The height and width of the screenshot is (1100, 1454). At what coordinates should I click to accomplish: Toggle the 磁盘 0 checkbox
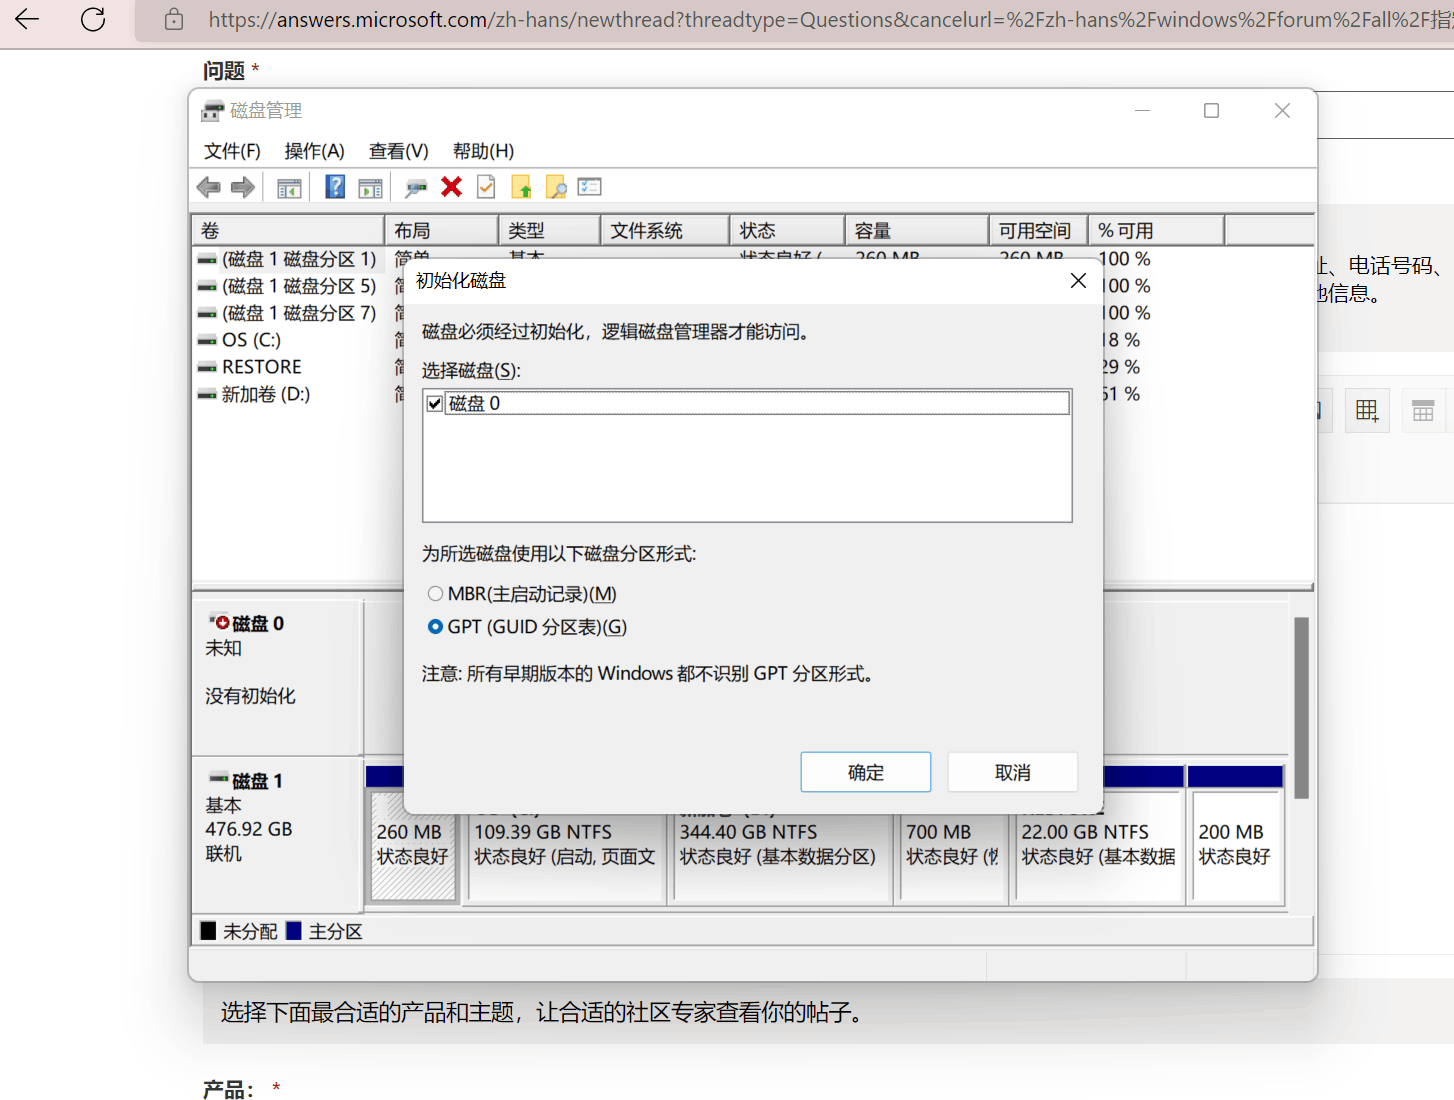click(434, 404)
